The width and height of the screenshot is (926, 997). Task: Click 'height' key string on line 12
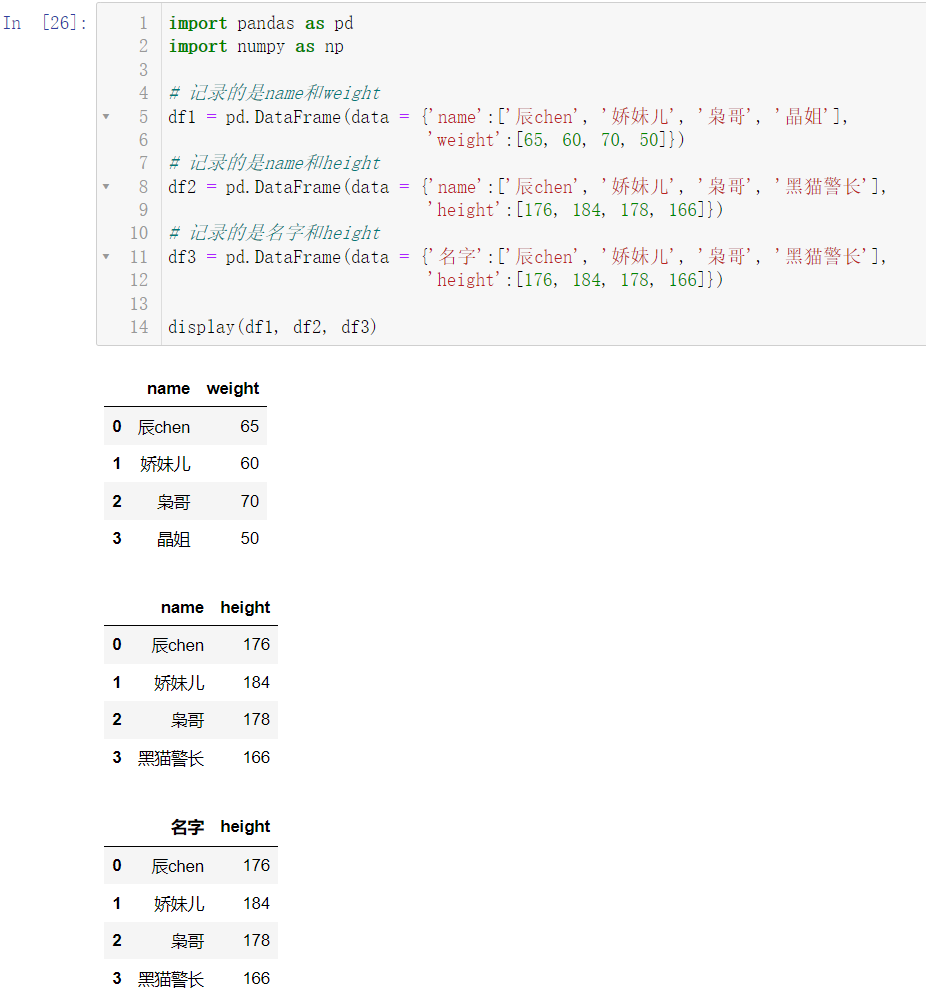[x=464, y=280]
